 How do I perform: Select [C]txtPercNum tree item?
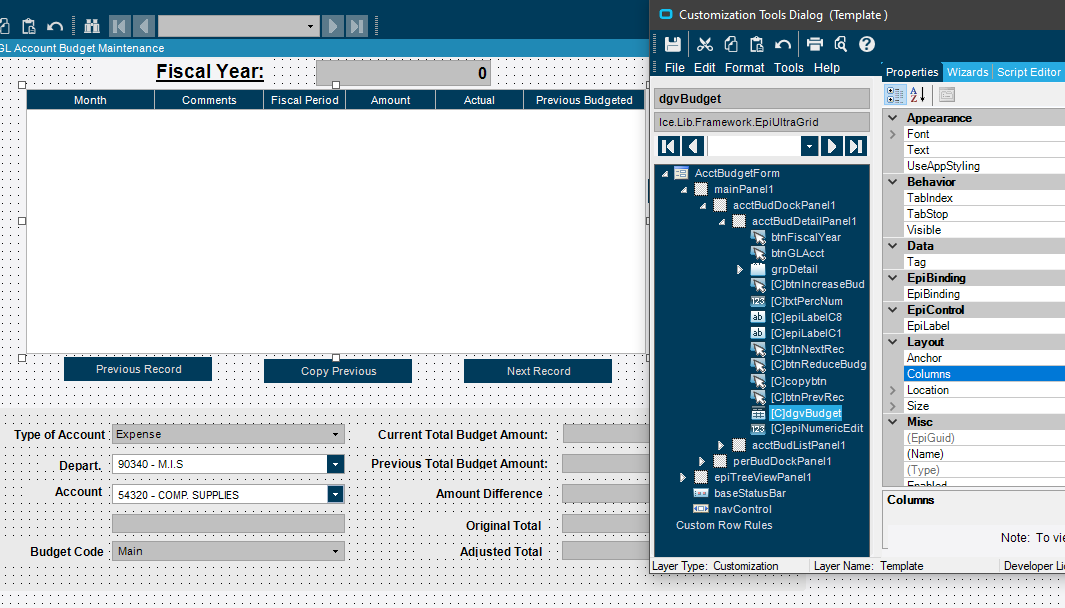click(806, 301)
